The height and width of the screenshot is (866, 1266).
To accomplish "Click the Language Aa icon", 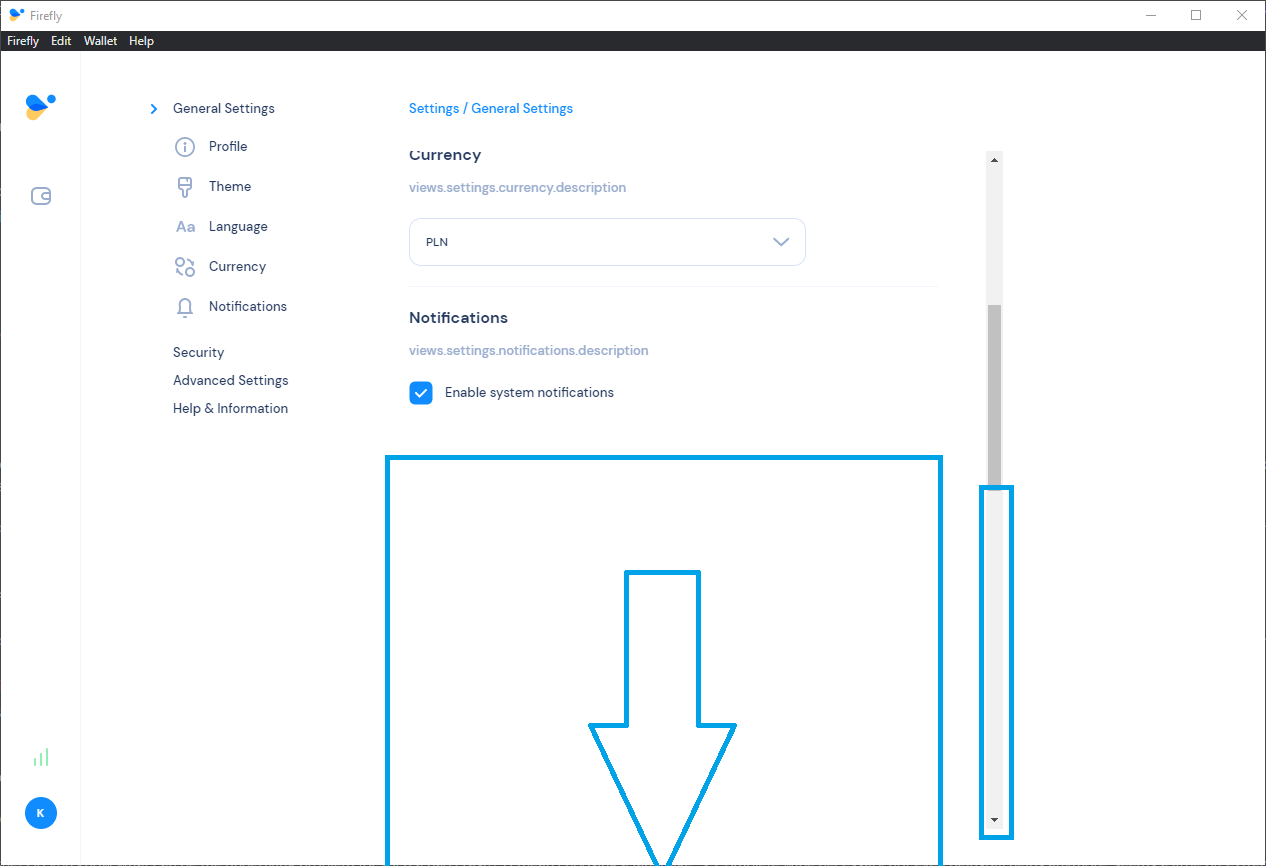I will click(x=184, y=226).
